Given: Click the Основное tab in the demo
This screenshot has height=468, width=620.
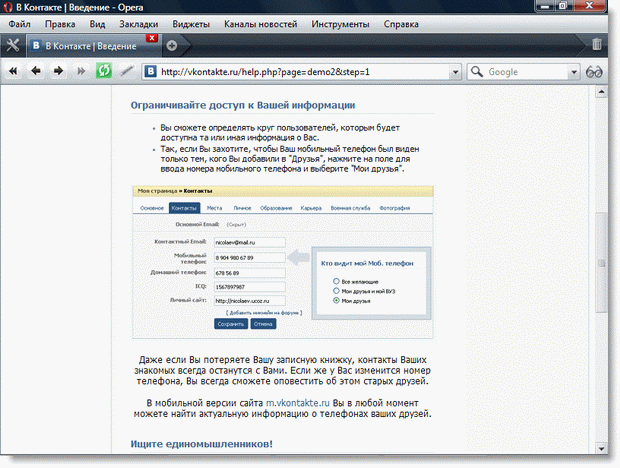Looking at the screenshot, I should [x=152, y=208].
